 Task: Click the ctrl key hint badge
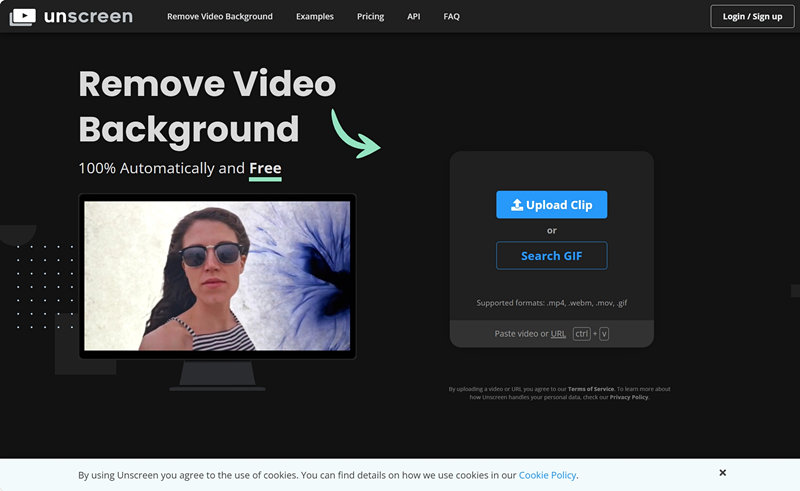click(582, 334)
